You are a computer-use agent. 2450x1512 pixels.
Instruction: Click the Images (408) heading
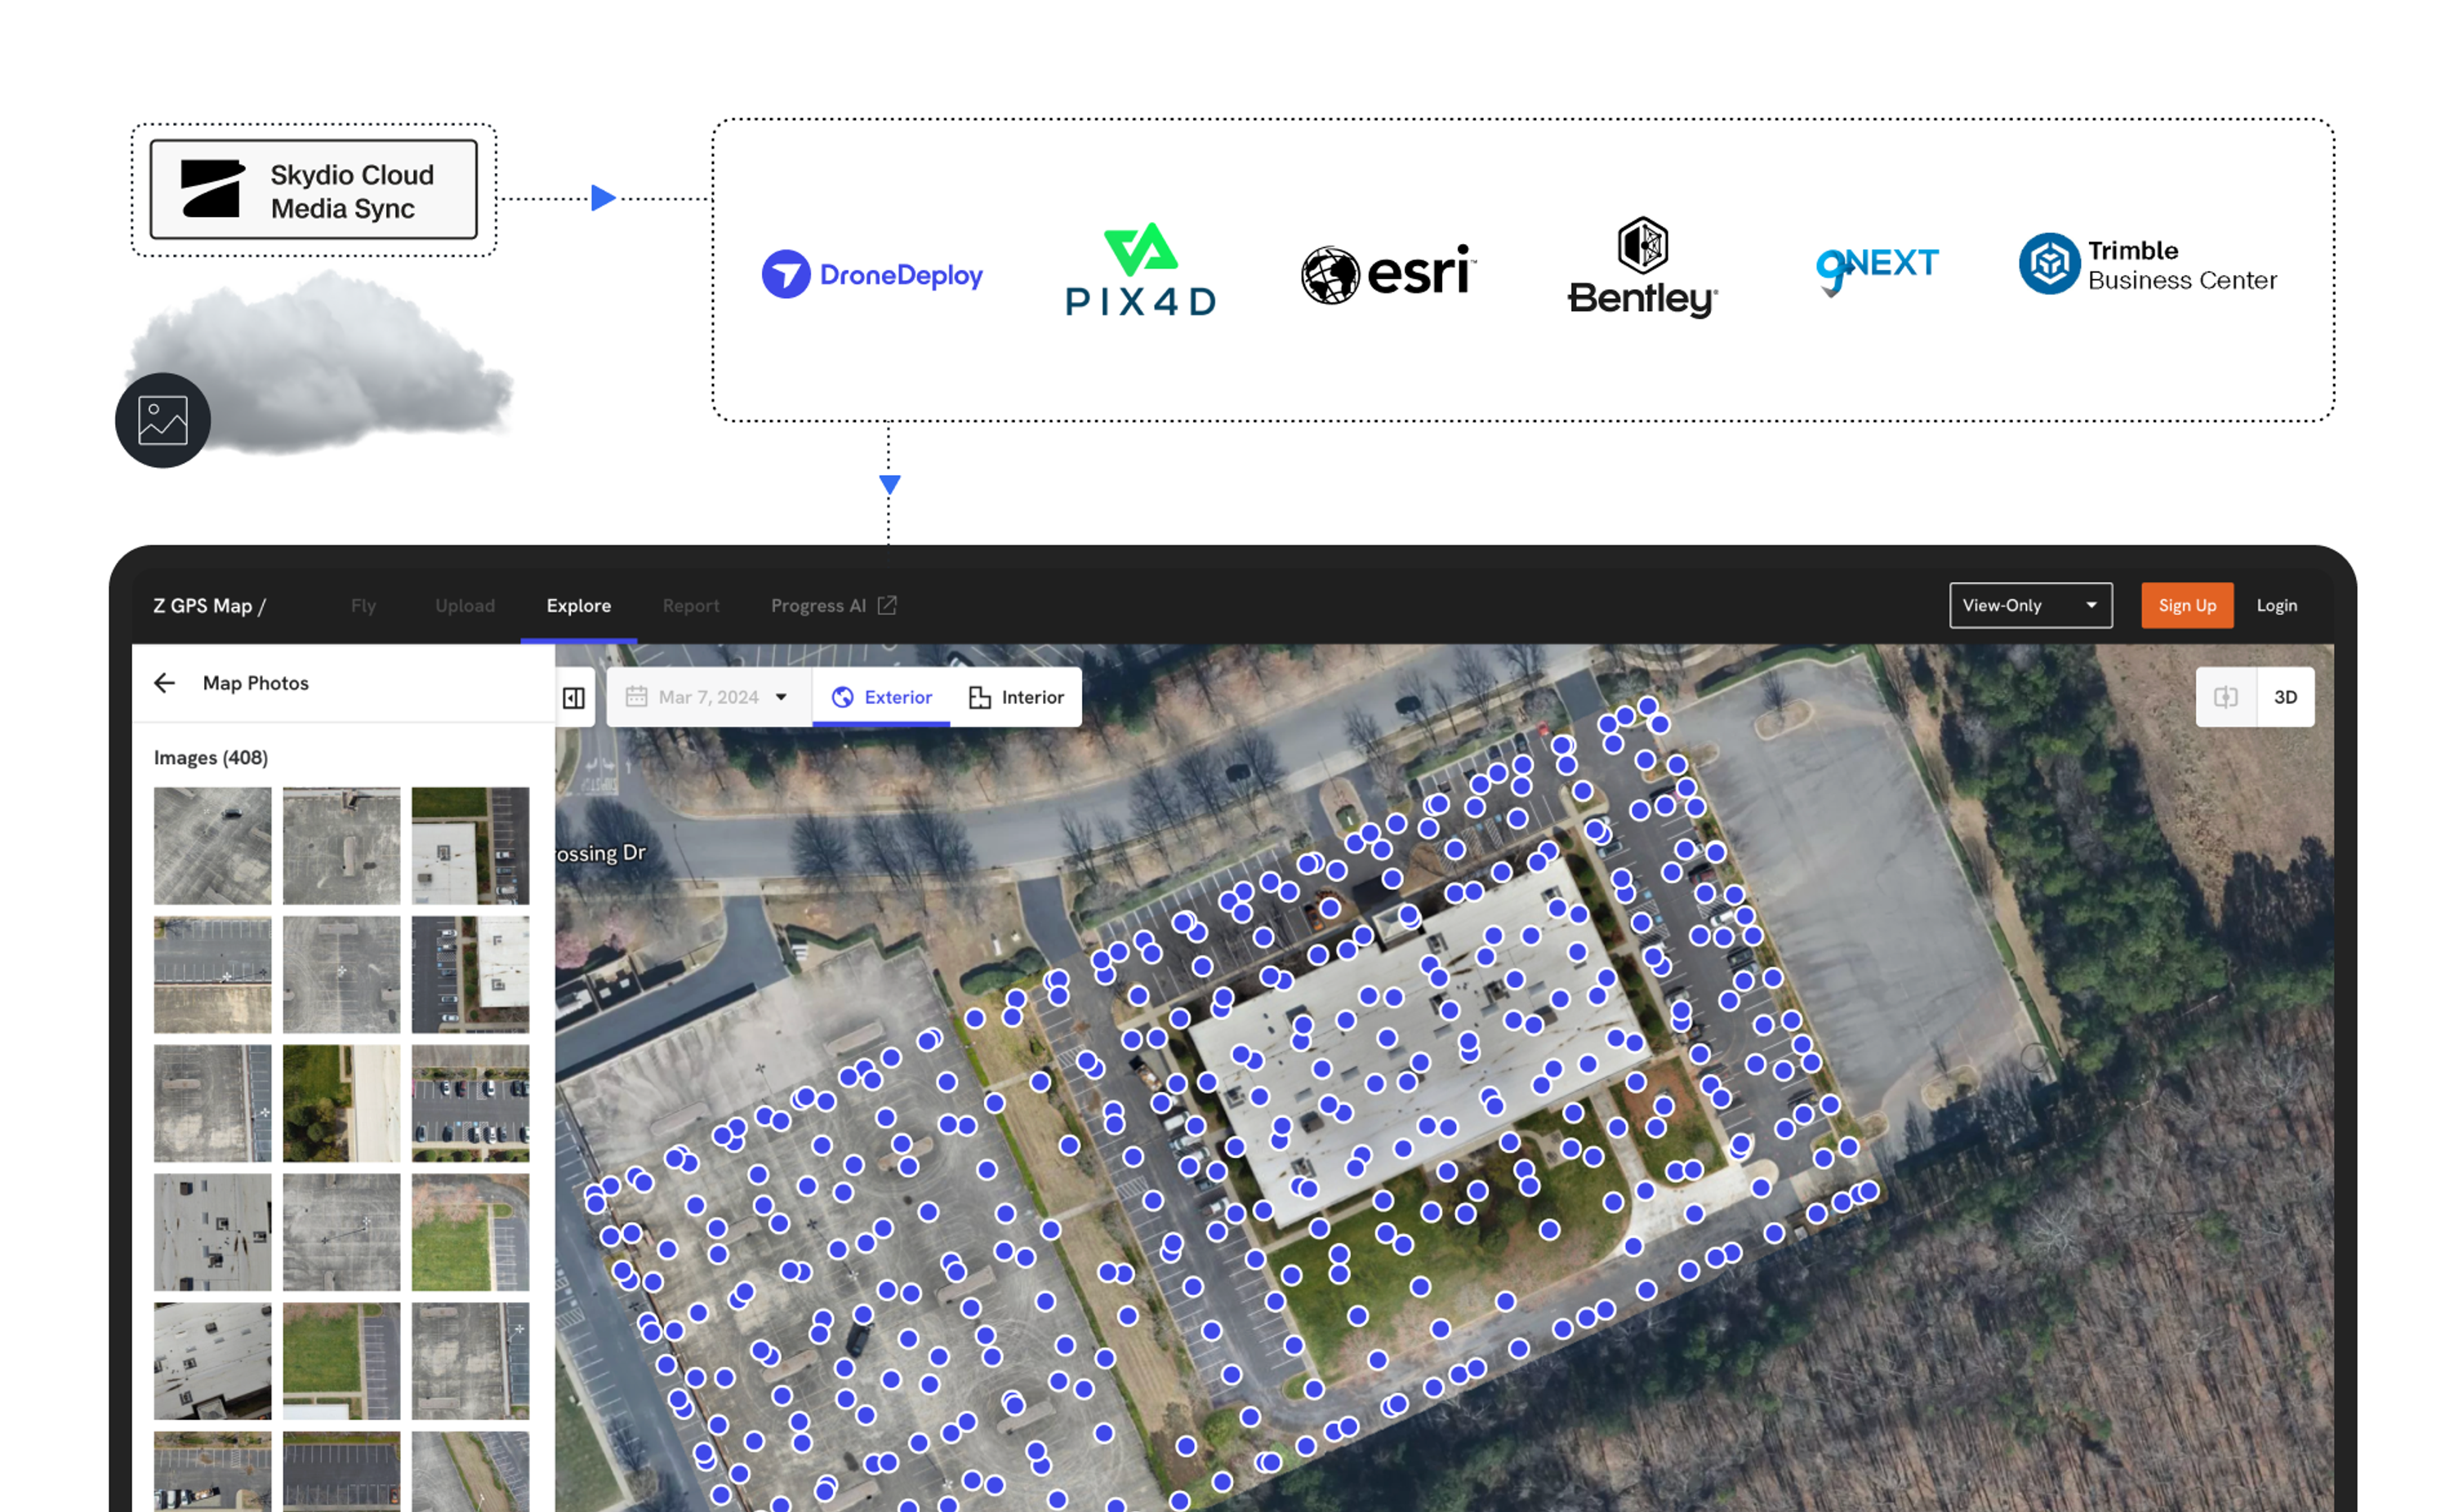210,757
